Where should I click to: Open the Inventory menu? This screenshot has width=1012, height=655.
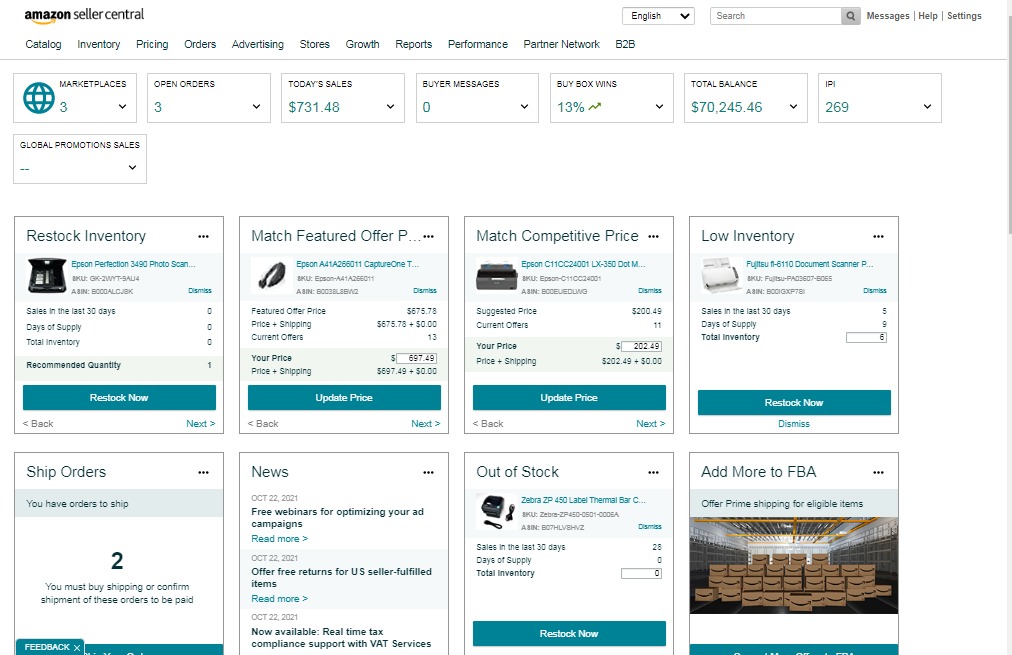99,44
